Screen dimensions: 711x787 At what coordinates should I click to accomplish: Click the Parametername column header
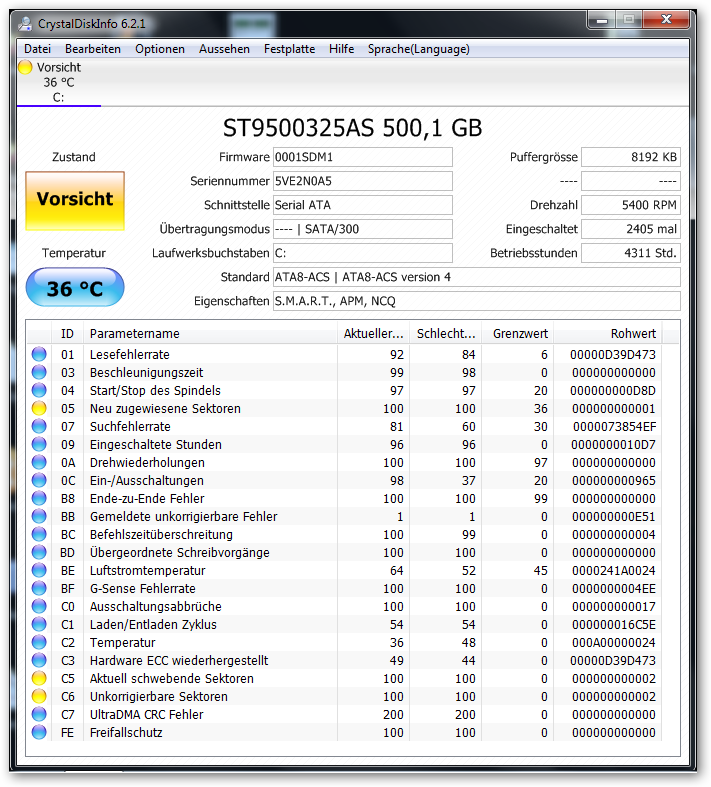[x=210, y=334]
